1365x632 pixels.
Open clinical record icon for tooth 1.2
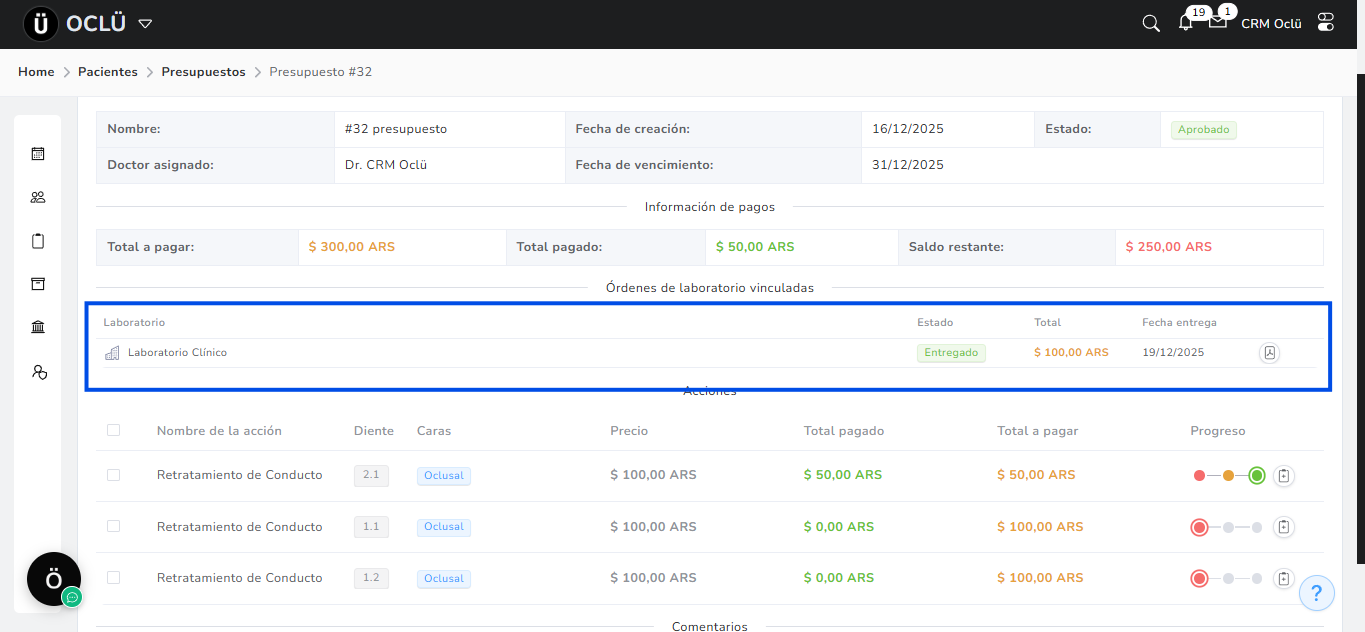(1284, 578)
